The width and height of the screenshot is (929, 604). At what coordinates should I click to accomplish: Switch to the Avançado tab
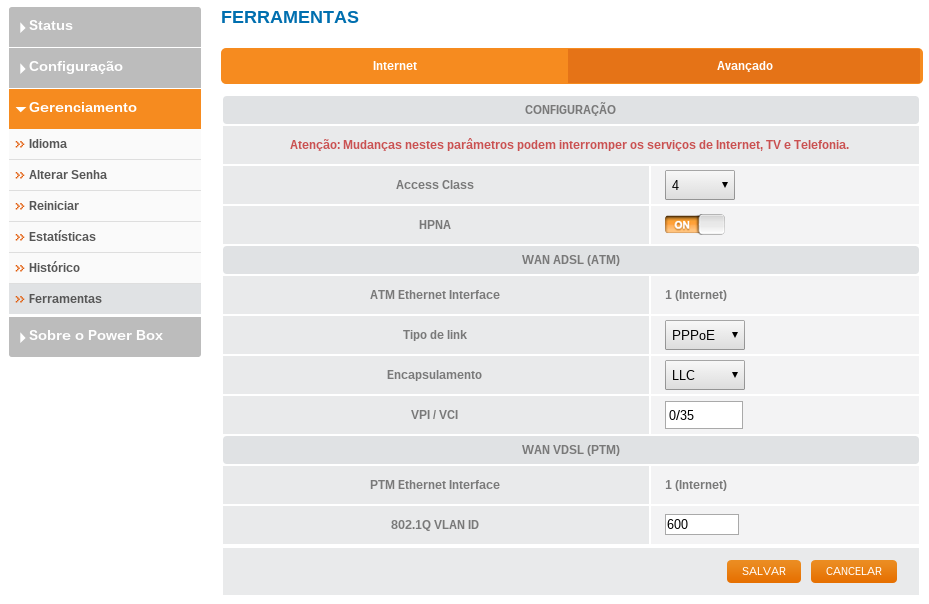(x=744, y=66)
